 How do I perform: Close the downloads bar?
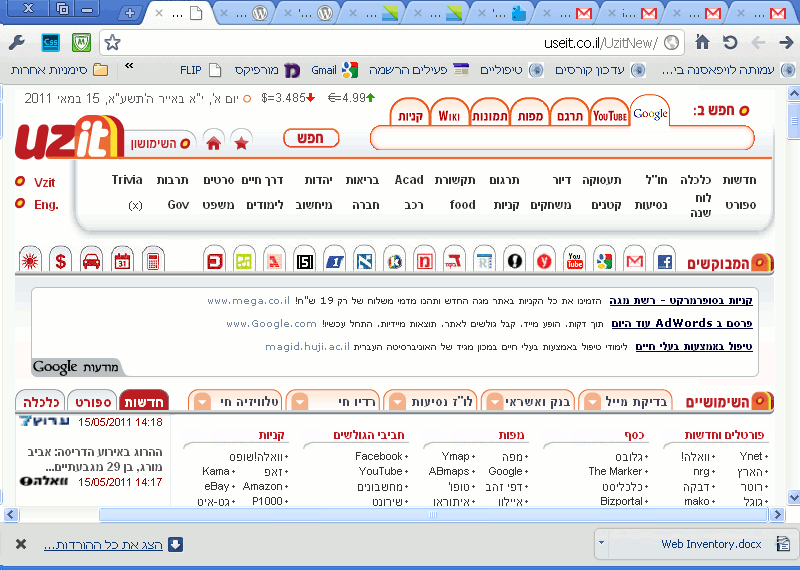tap(21, 544)
